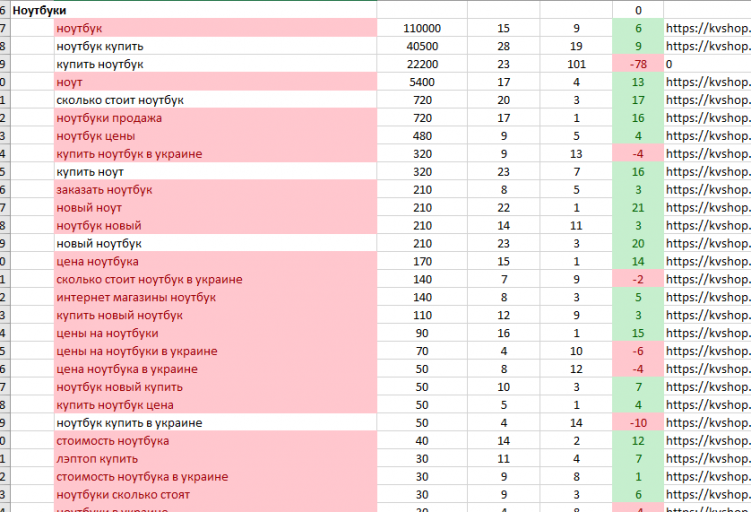Select the volume cell 5400
This screenshot has width=751, height=512.
click(x=422, y=82)
